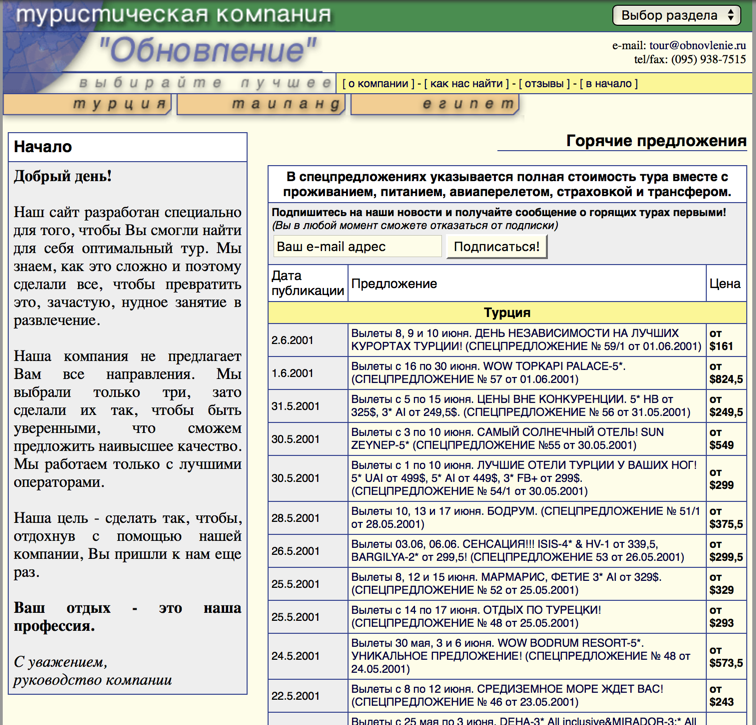
Task: Click the Турция section header row
Action: [507, 312]
